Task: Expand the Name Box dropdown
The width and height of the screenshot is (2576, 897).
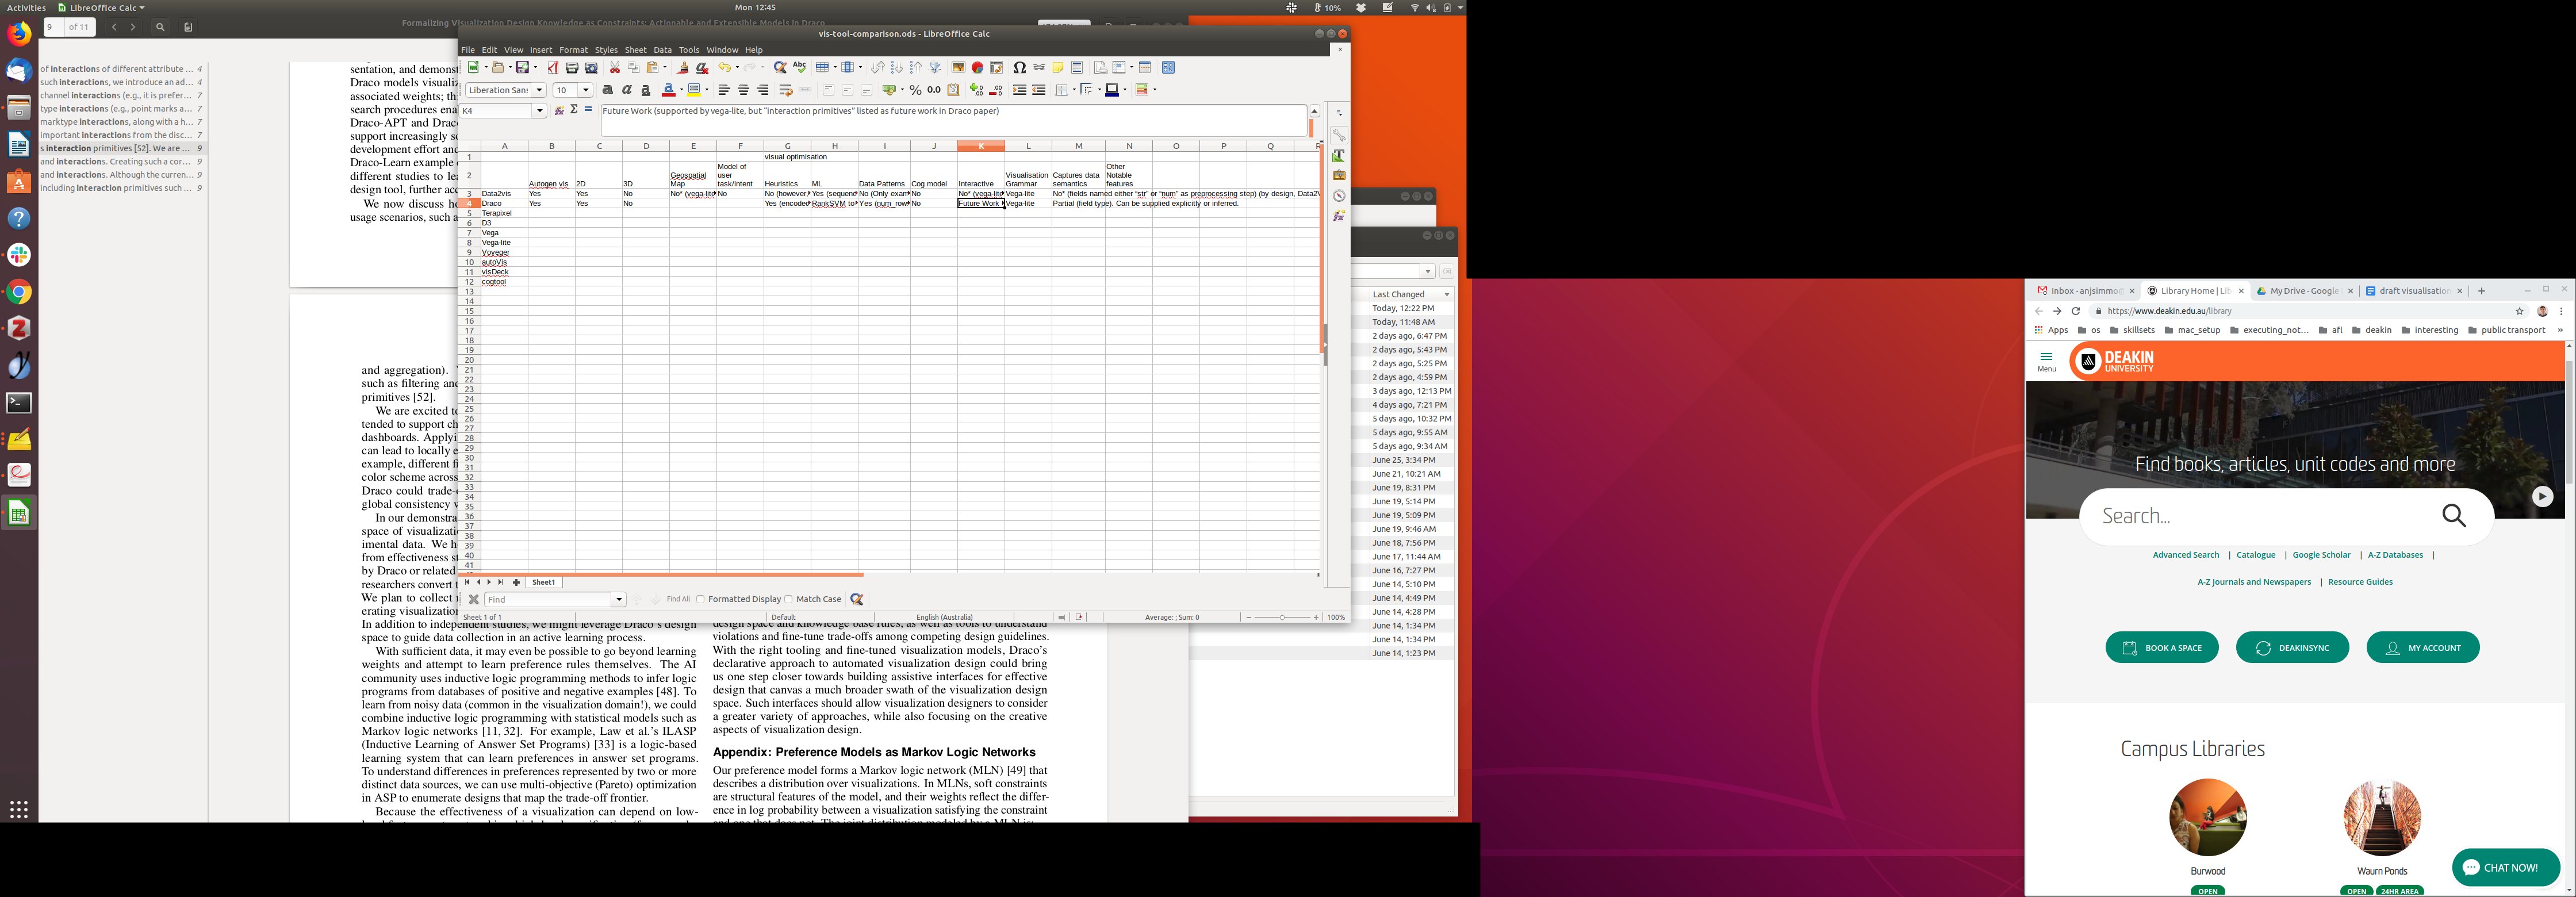Action: pos(540,111)
